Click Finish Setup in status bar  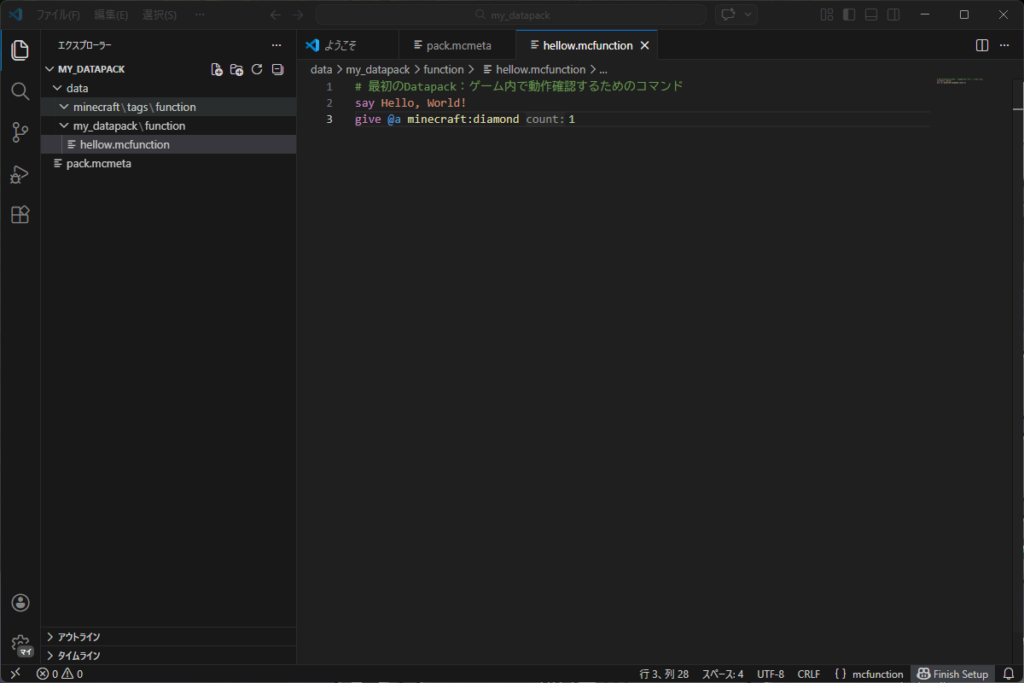[x=953, y=674]
